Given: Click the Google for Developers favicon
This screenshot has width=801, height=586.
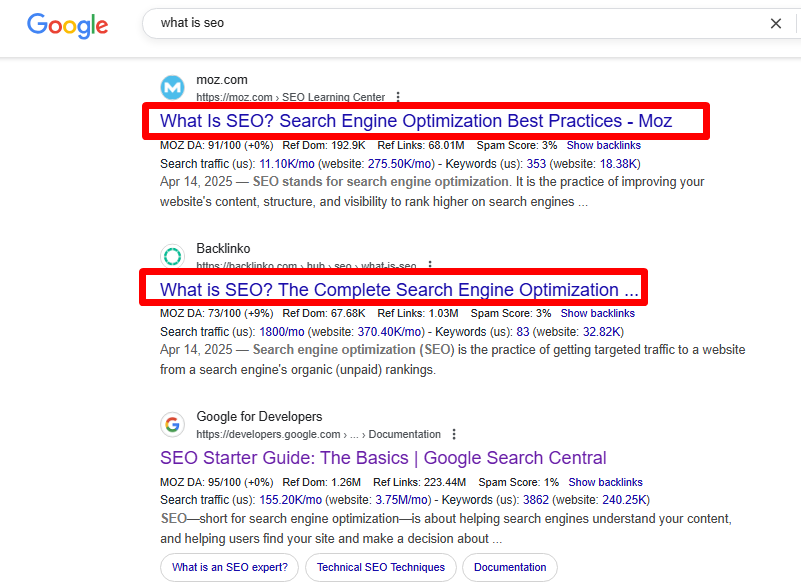Looking at the screenshot, I should click(172, 425).
